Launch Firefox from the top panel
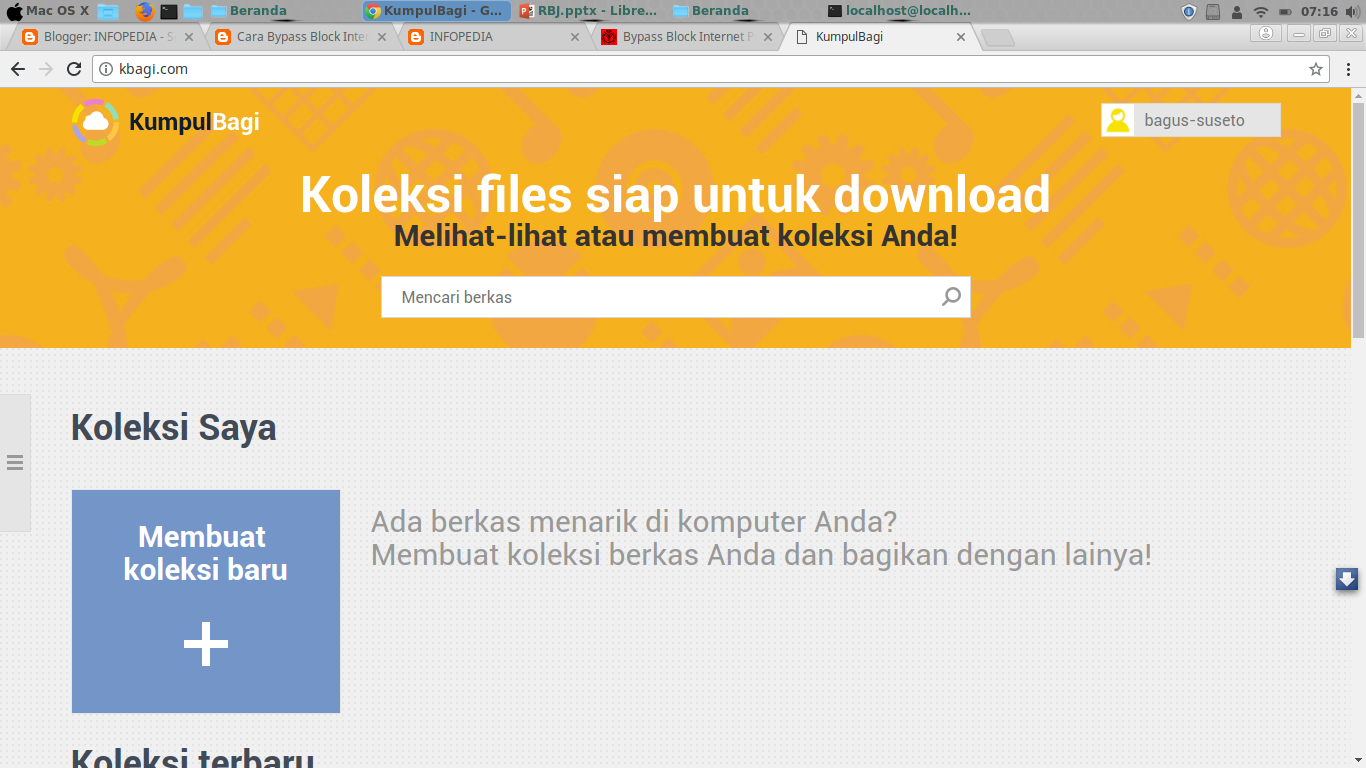The image size is (1366, 768). (x=145, y=11)
